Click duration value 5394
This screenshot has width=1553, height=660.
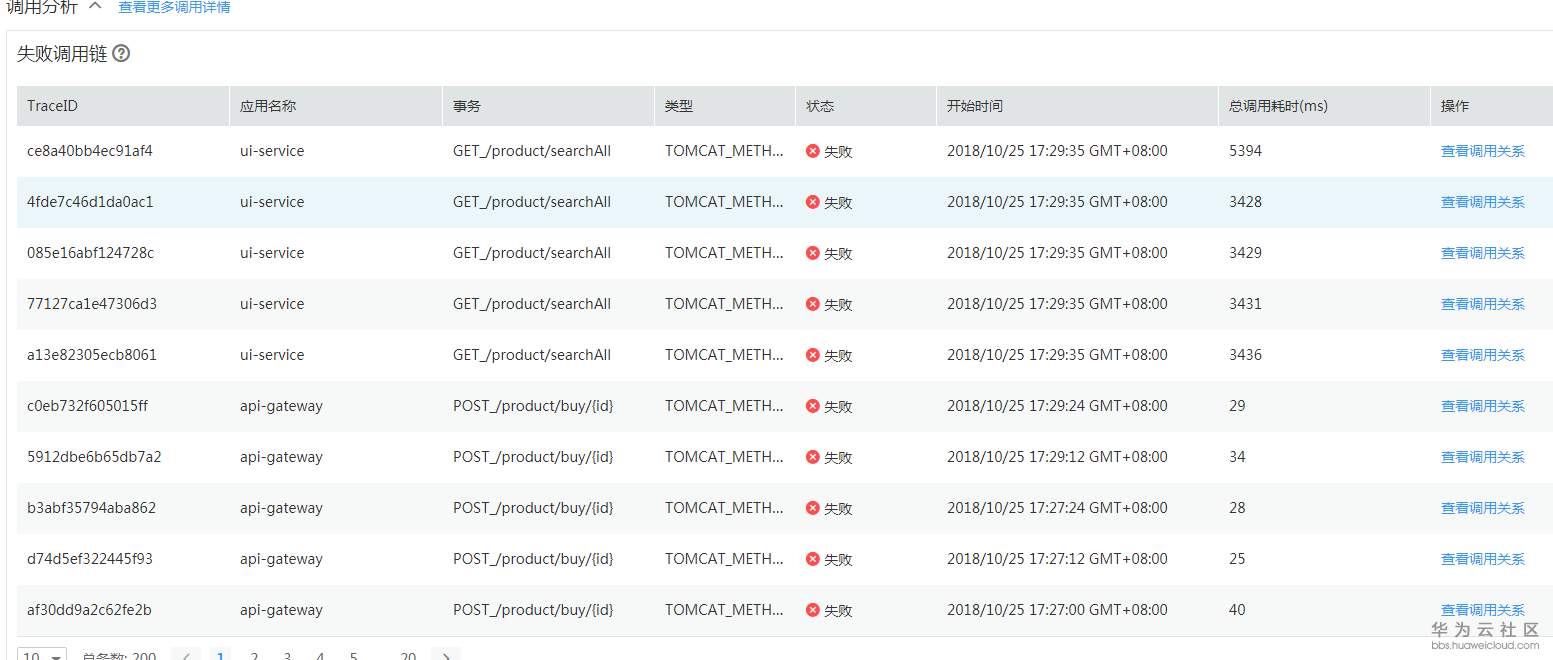(1246, 151)
